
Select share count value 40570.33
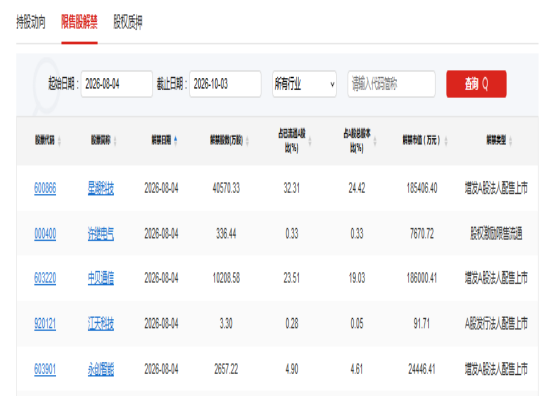(226, 188)
